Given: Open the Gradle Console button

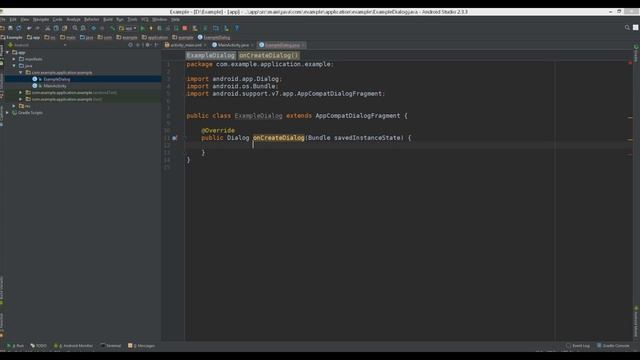Looking at the screenshot, I should pyautogui.click(x=613, y=346).
